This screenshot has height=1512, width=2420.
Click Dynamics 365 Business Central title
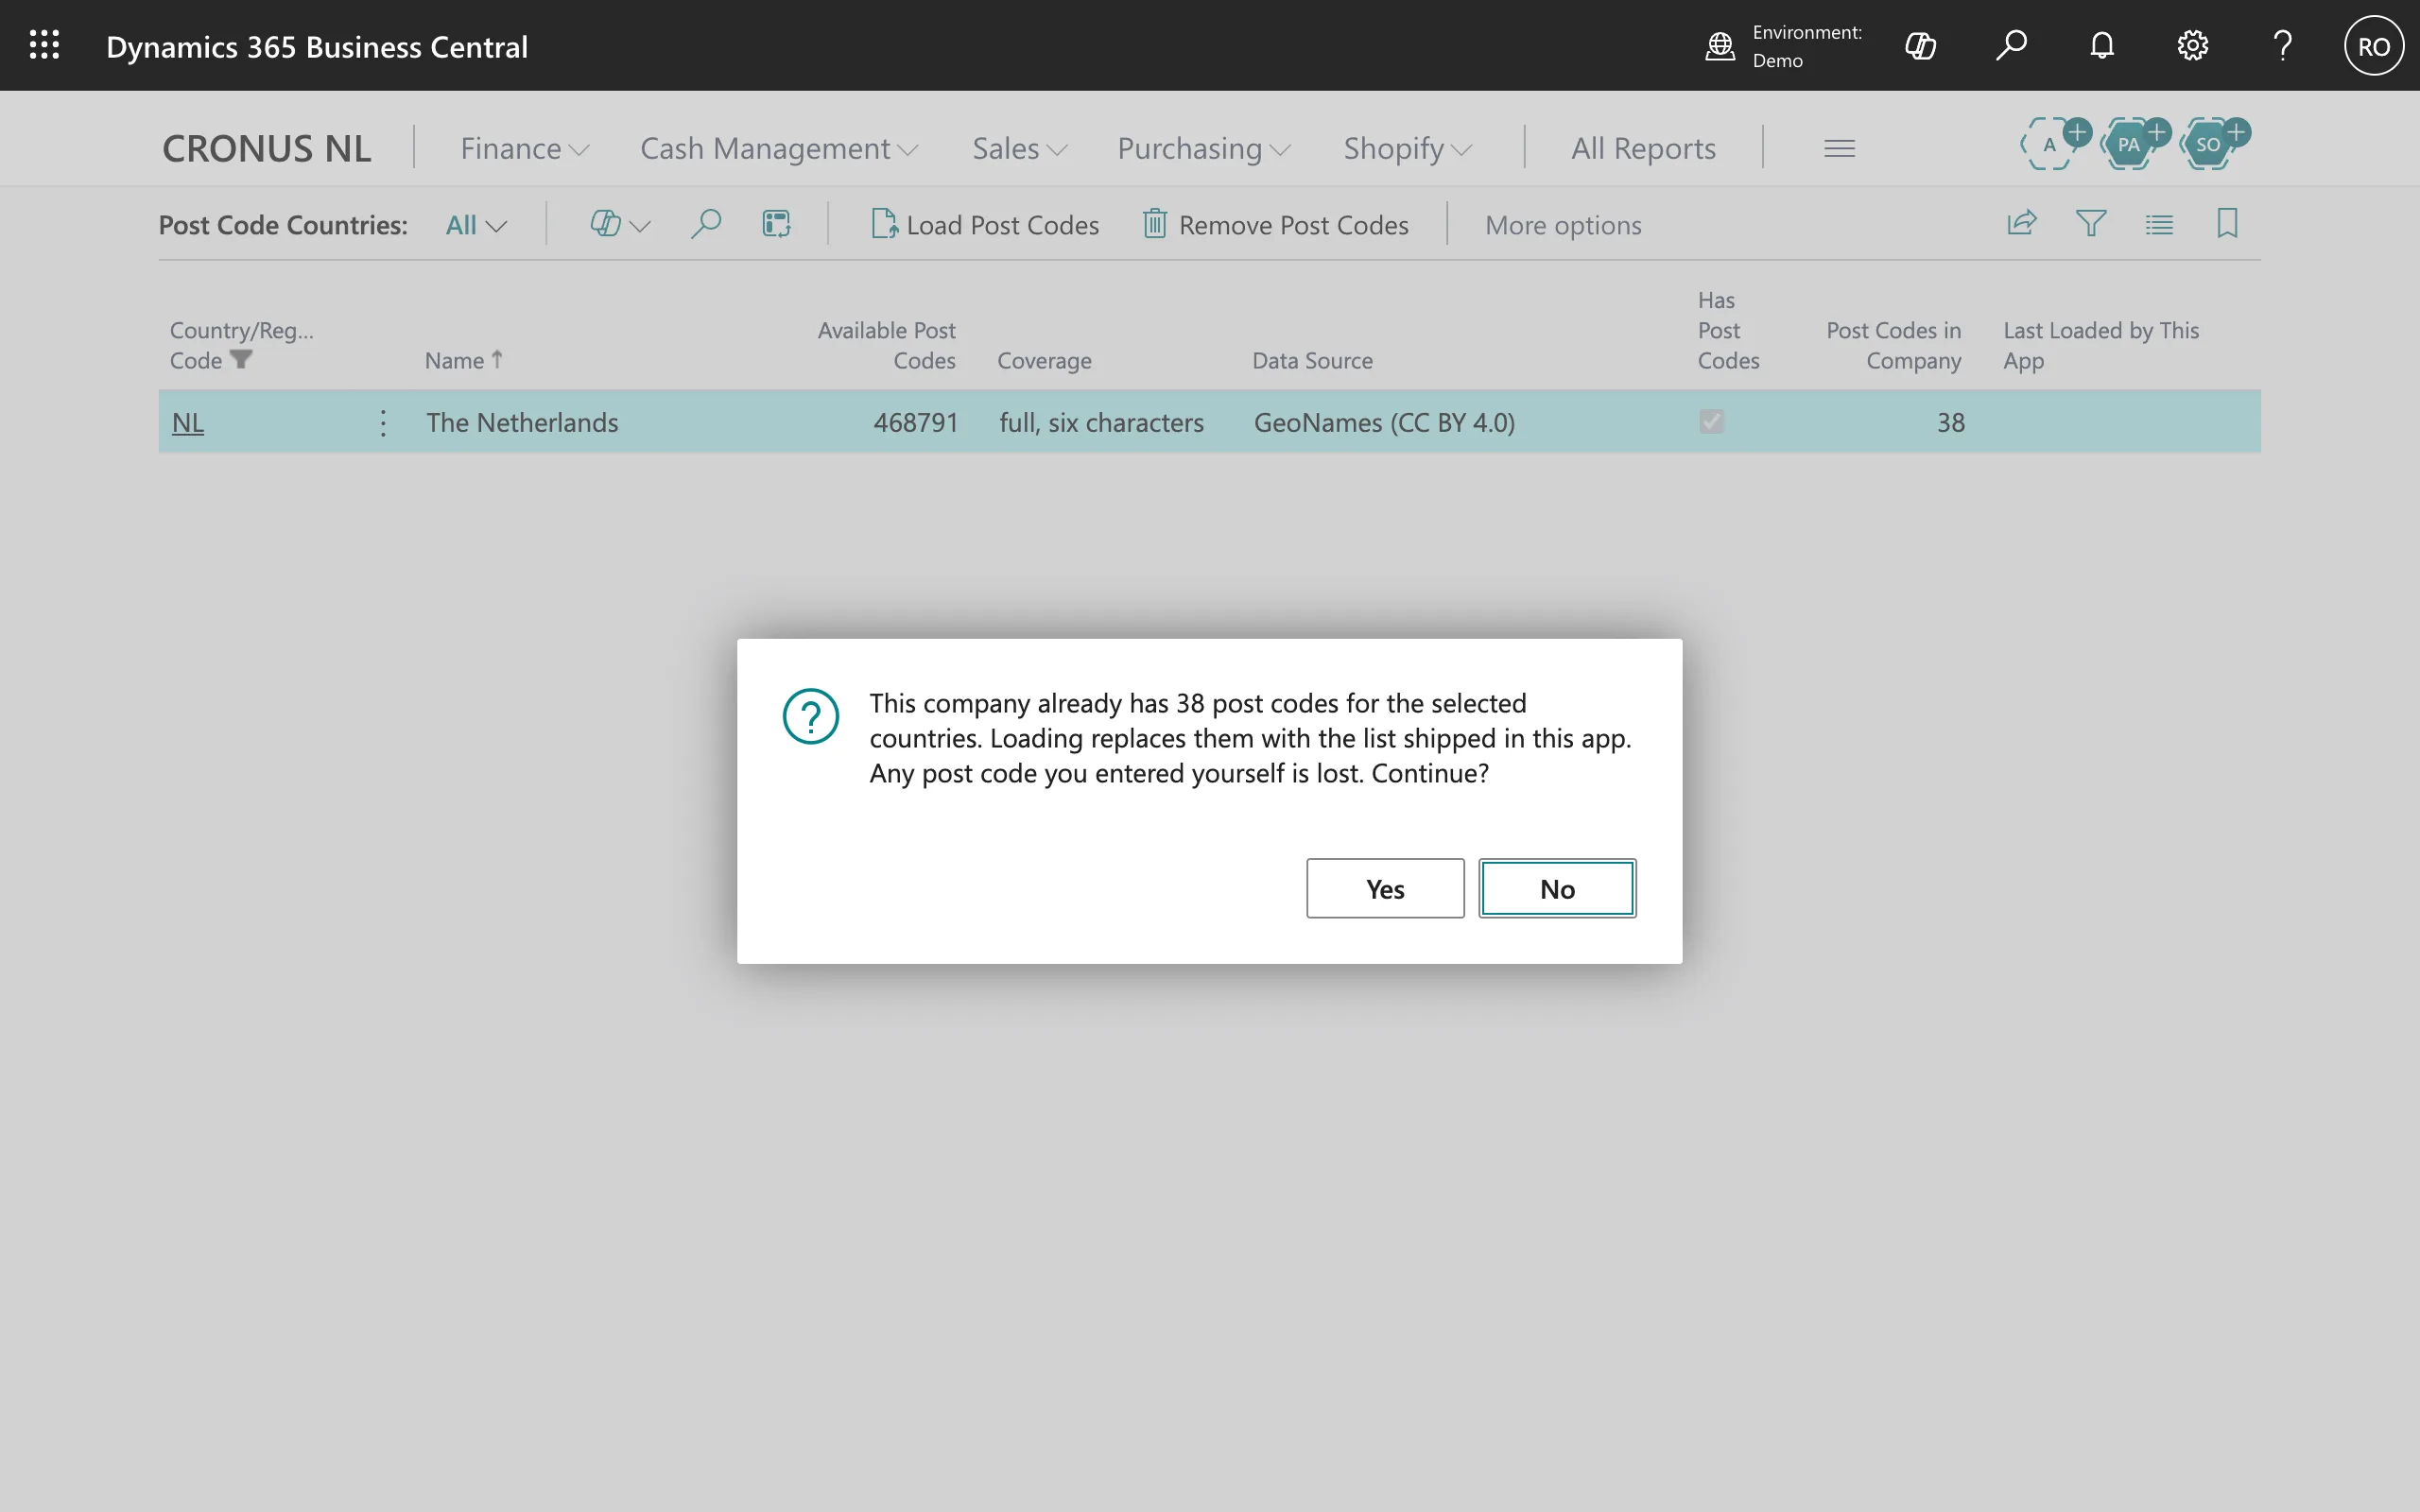[x=317, y=46]
